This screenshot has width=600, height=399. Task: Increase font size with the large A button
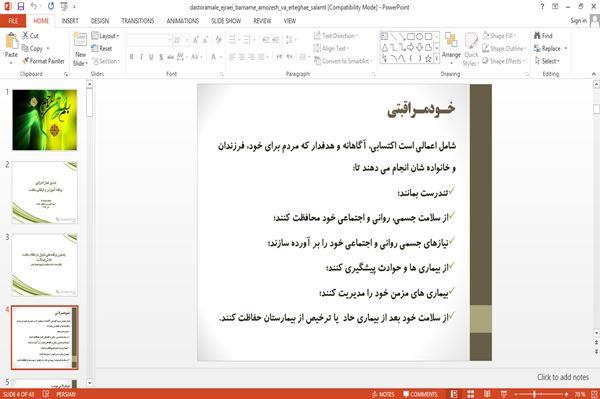click(196, 40)
